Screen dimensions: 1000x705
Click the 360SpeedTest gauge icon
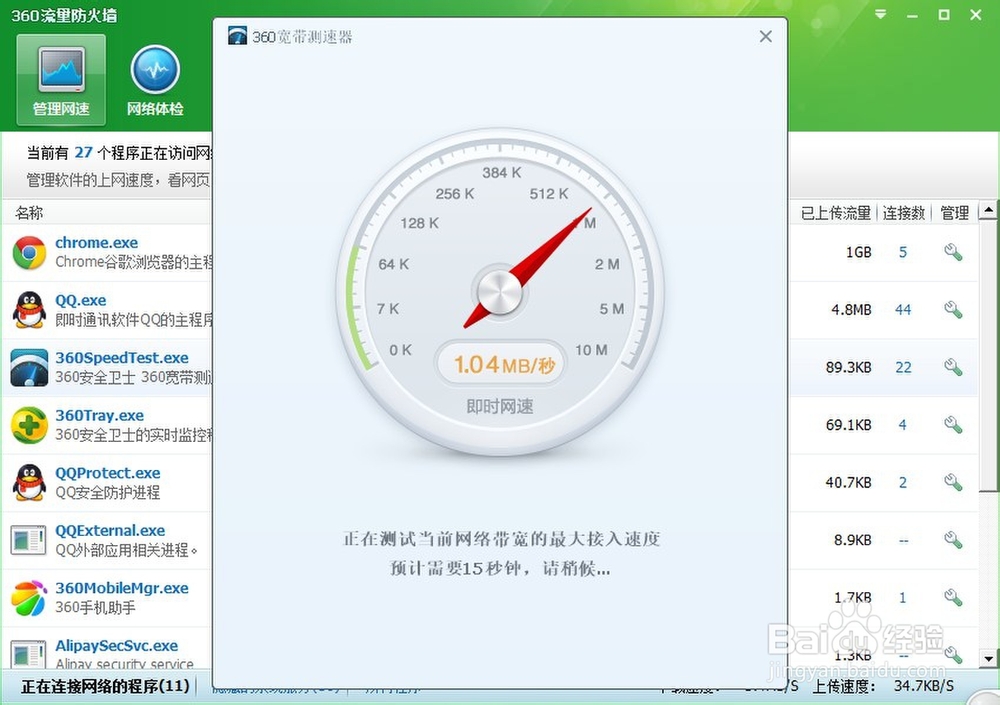[x=27, y=367]
